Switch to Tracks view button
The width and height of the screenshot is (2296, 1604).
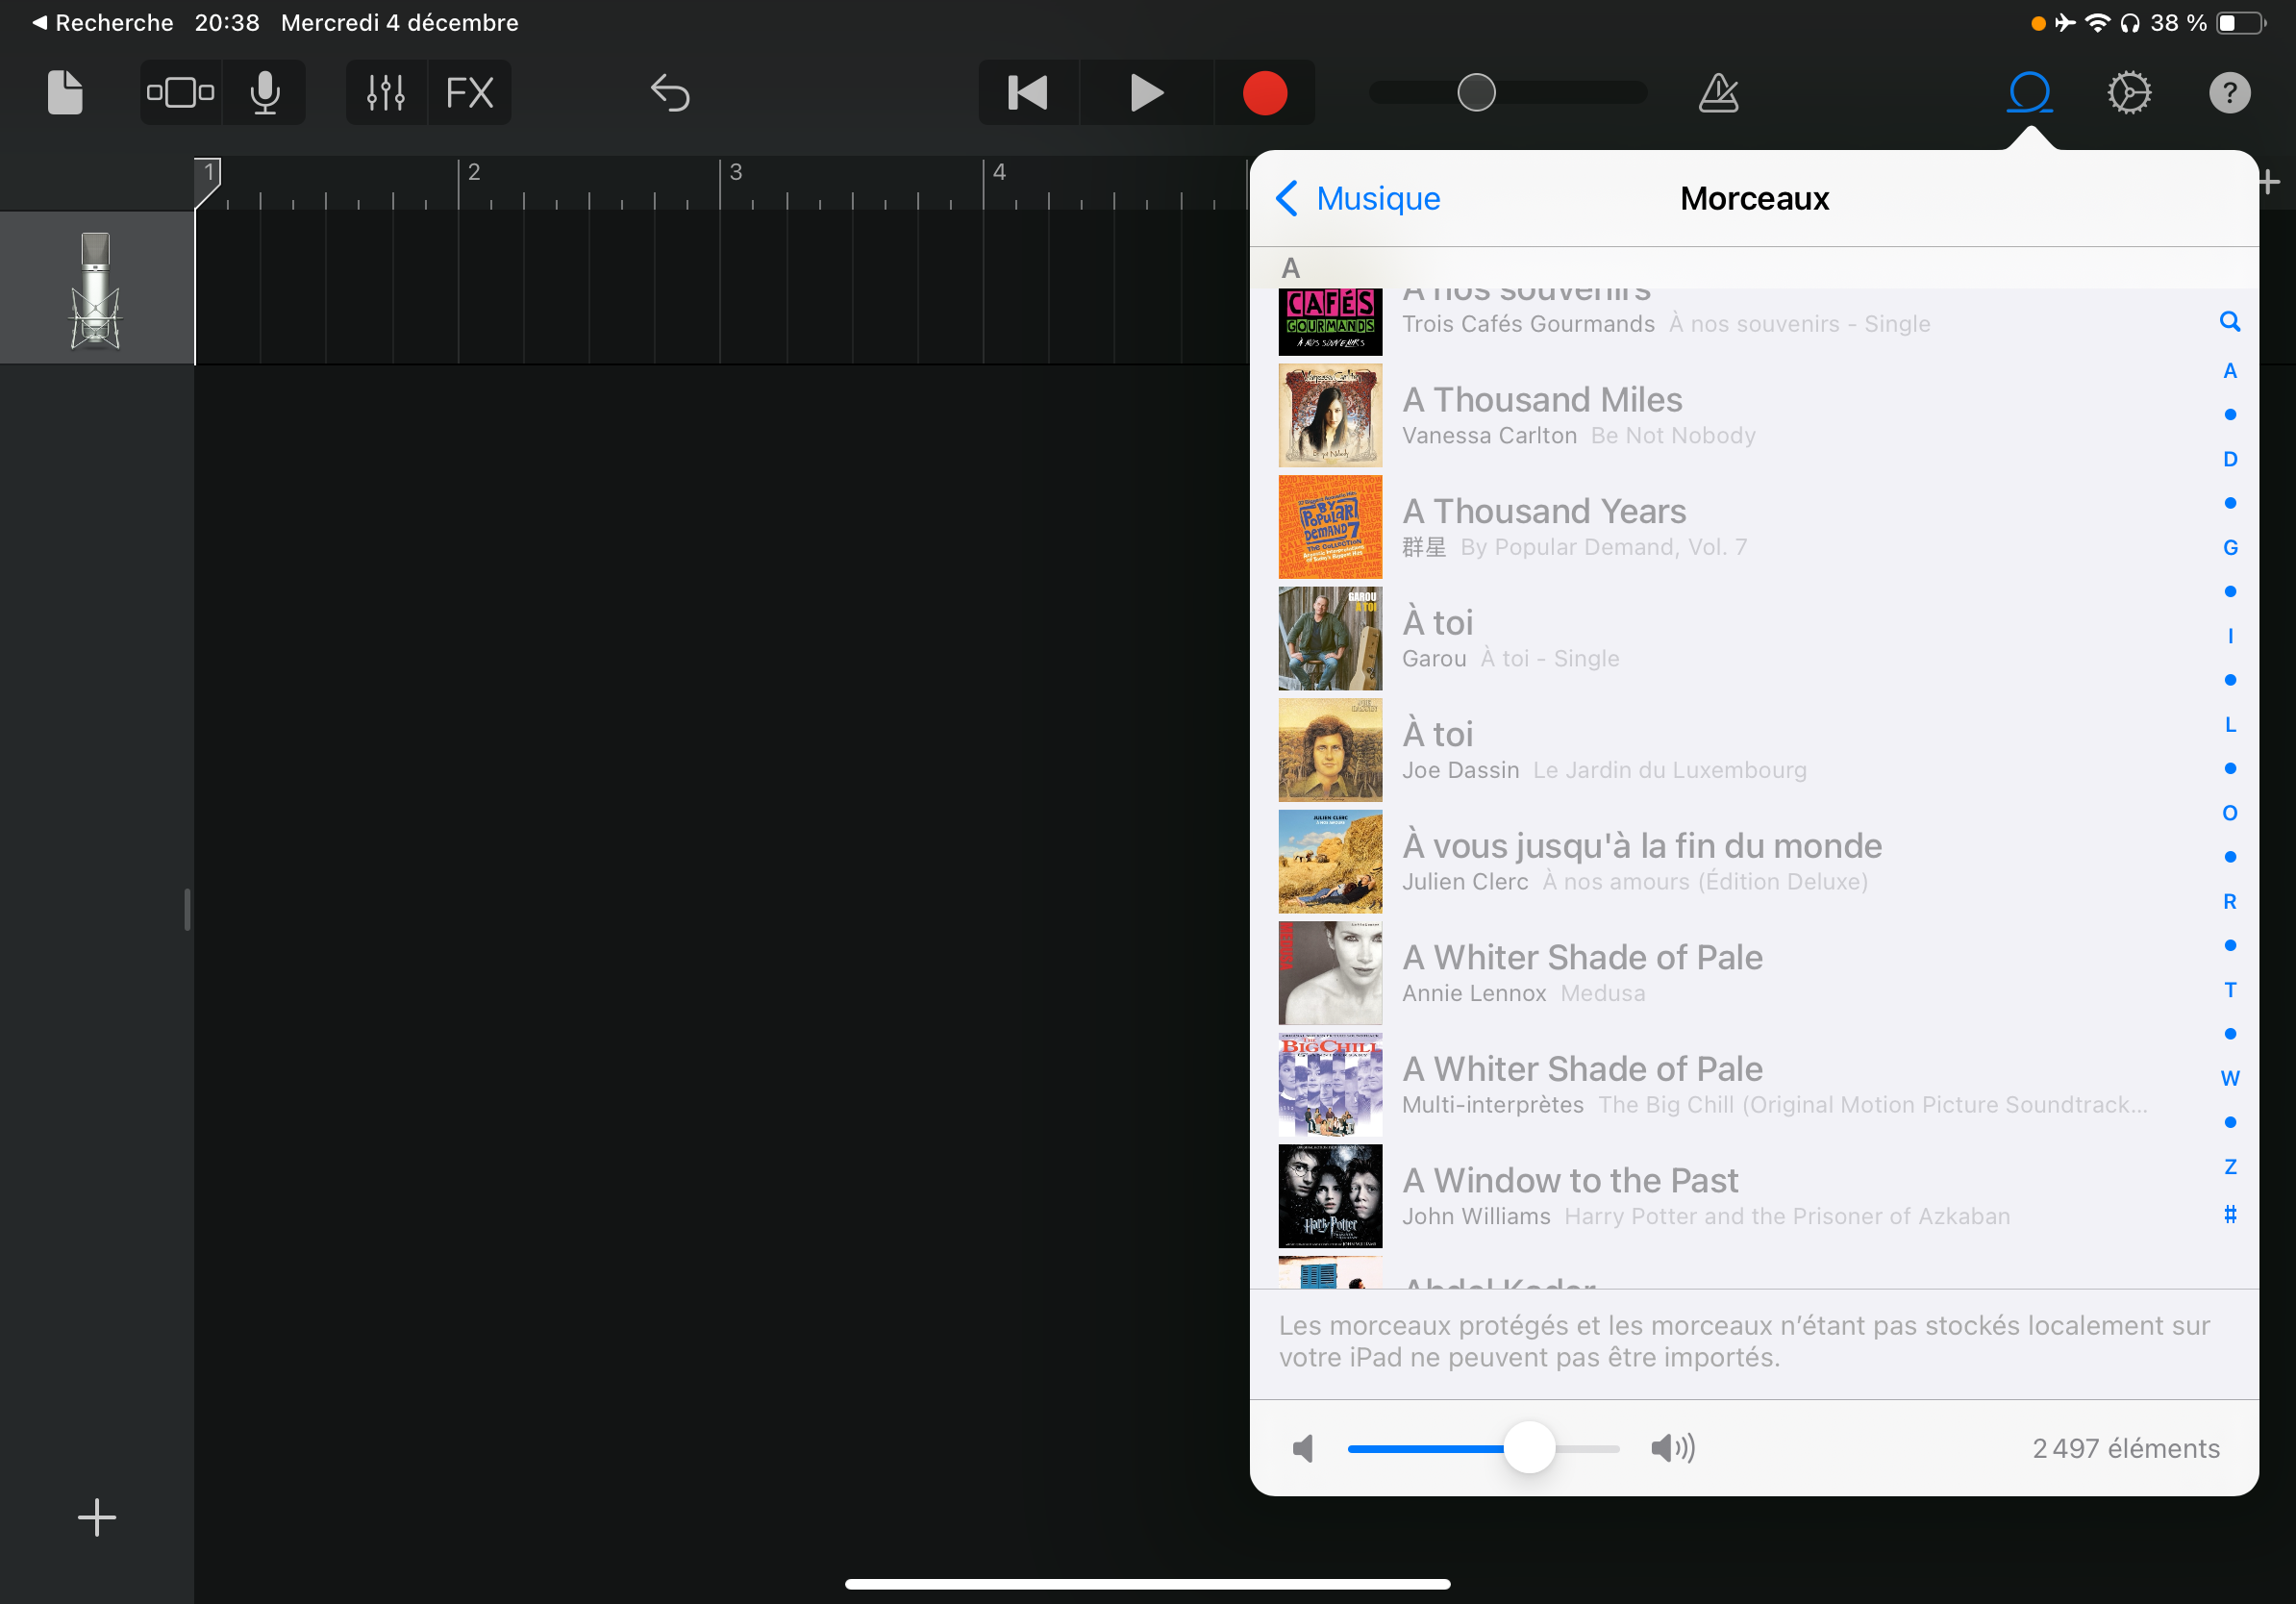point(181,93)
